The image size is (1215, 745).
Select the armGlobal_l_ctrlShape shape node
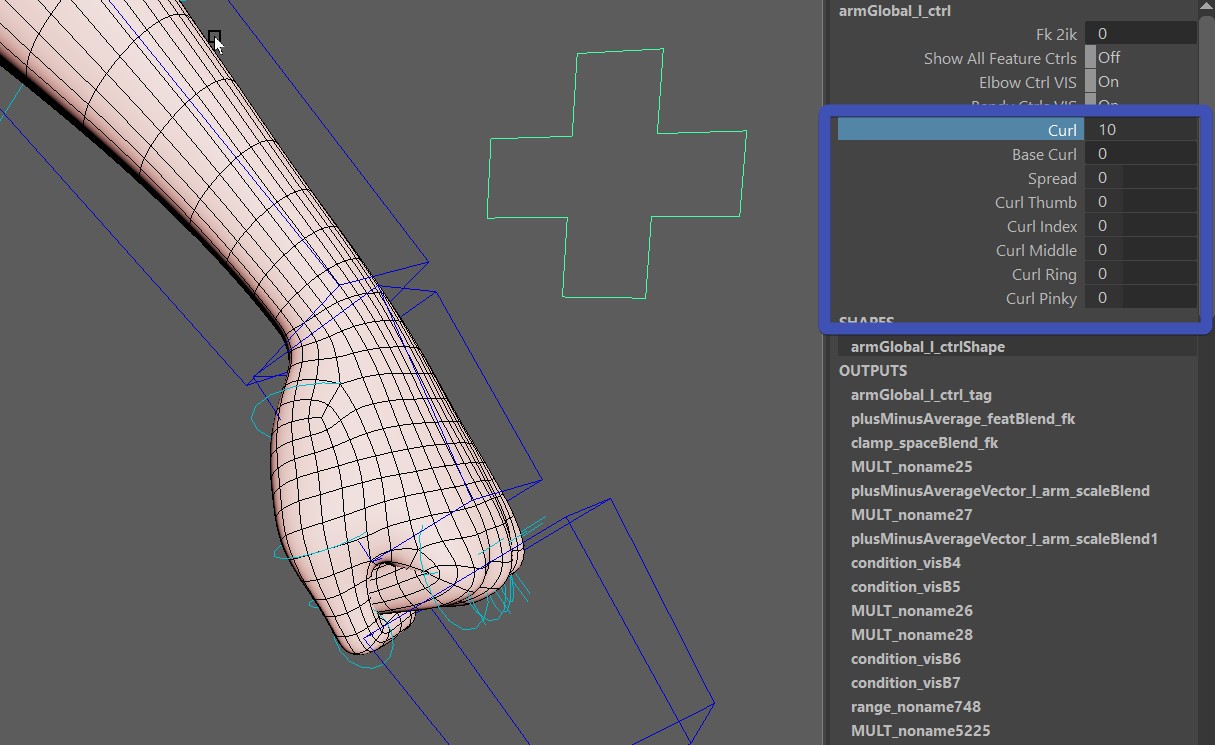point(927,347)
